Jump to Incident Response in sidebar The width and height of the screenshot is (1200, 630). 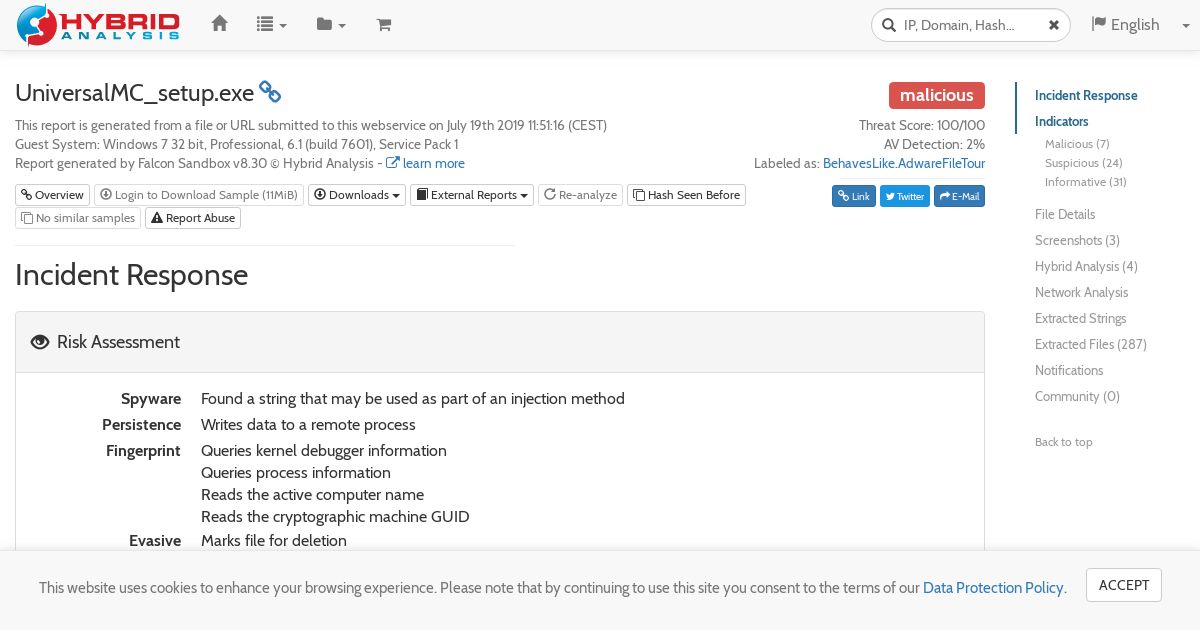coord(1086,95)
